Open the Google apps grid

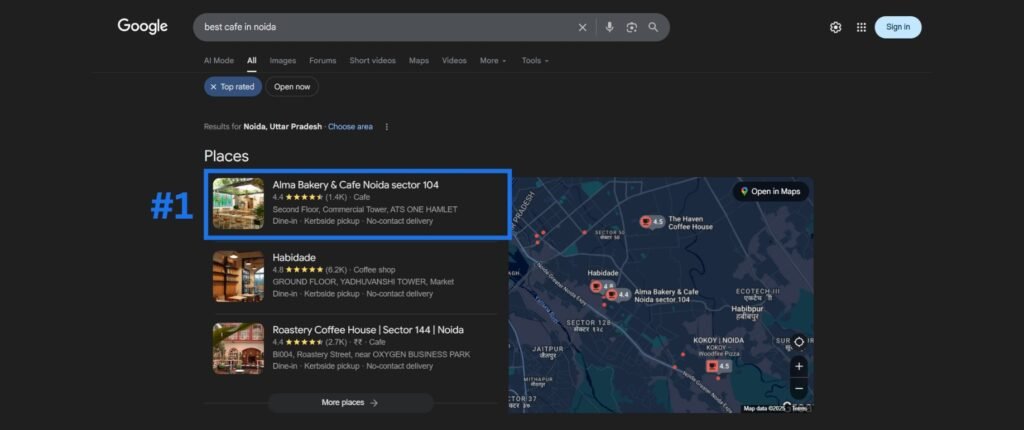tap(861, 27)
